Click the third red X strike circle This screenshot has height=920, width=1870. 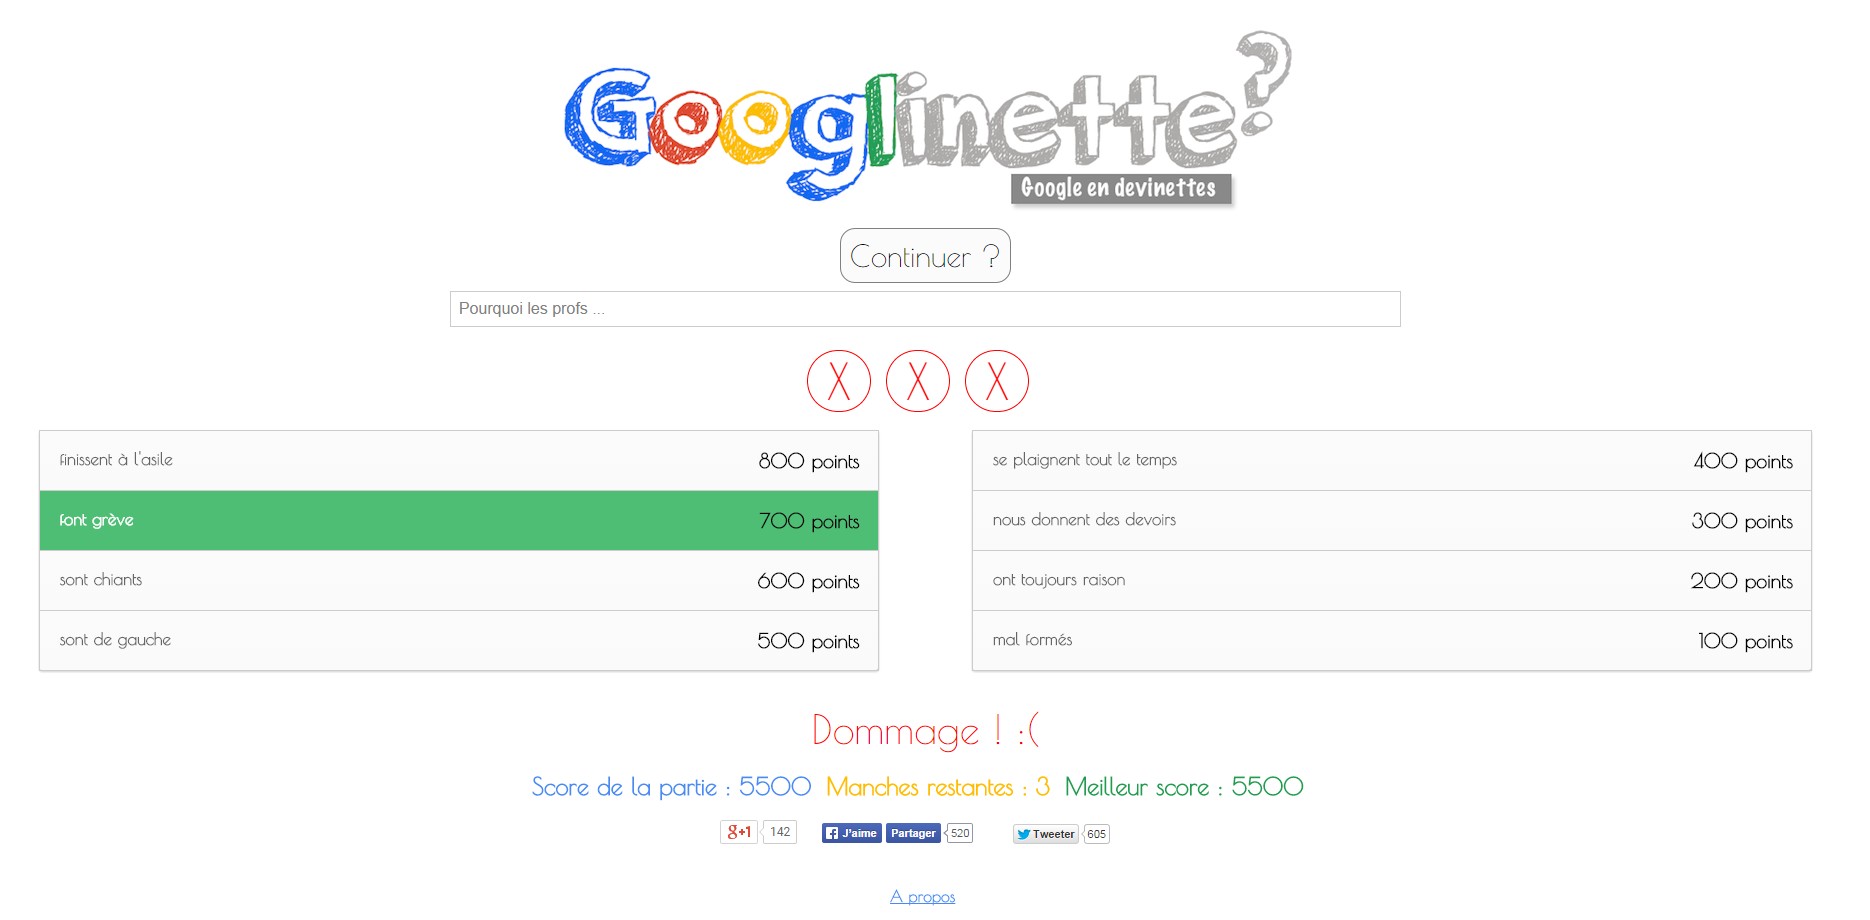[x=997, y=381]
